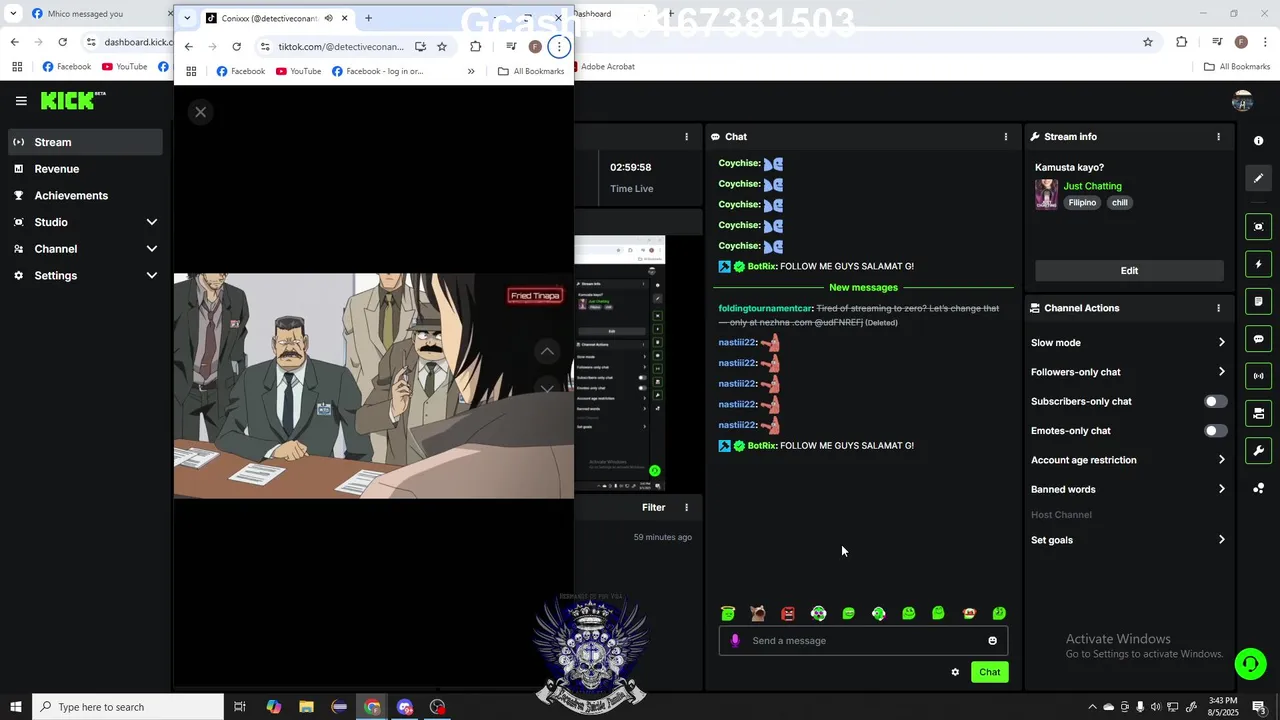Toggle Subscribers-only chat
Screen dimensions: 1280x720
[x=1215, y=402]
